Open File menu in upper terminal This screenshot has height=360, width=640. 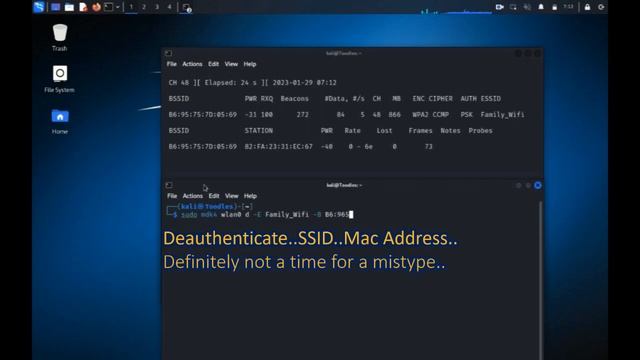[171, 64]
